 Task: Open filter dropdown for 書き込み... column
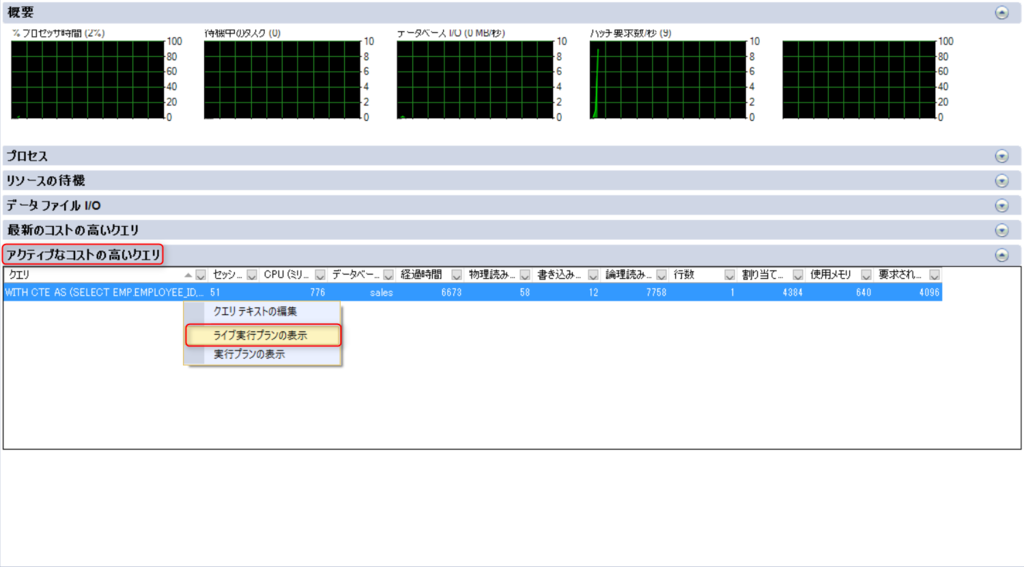tap(593, 275)
